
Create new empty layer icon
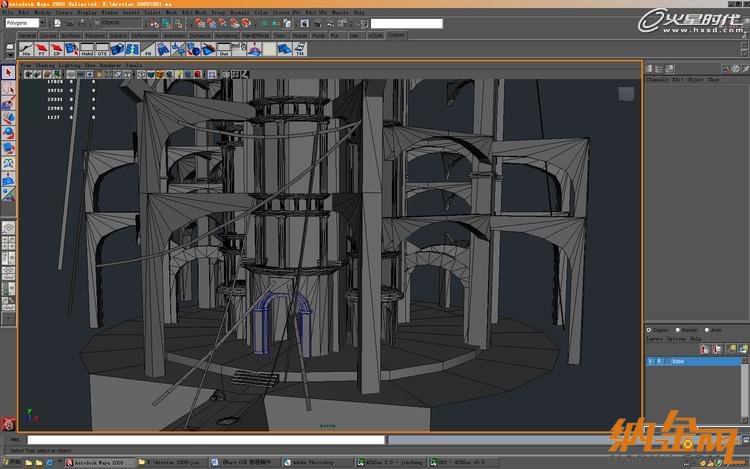(x=733, y=349)
